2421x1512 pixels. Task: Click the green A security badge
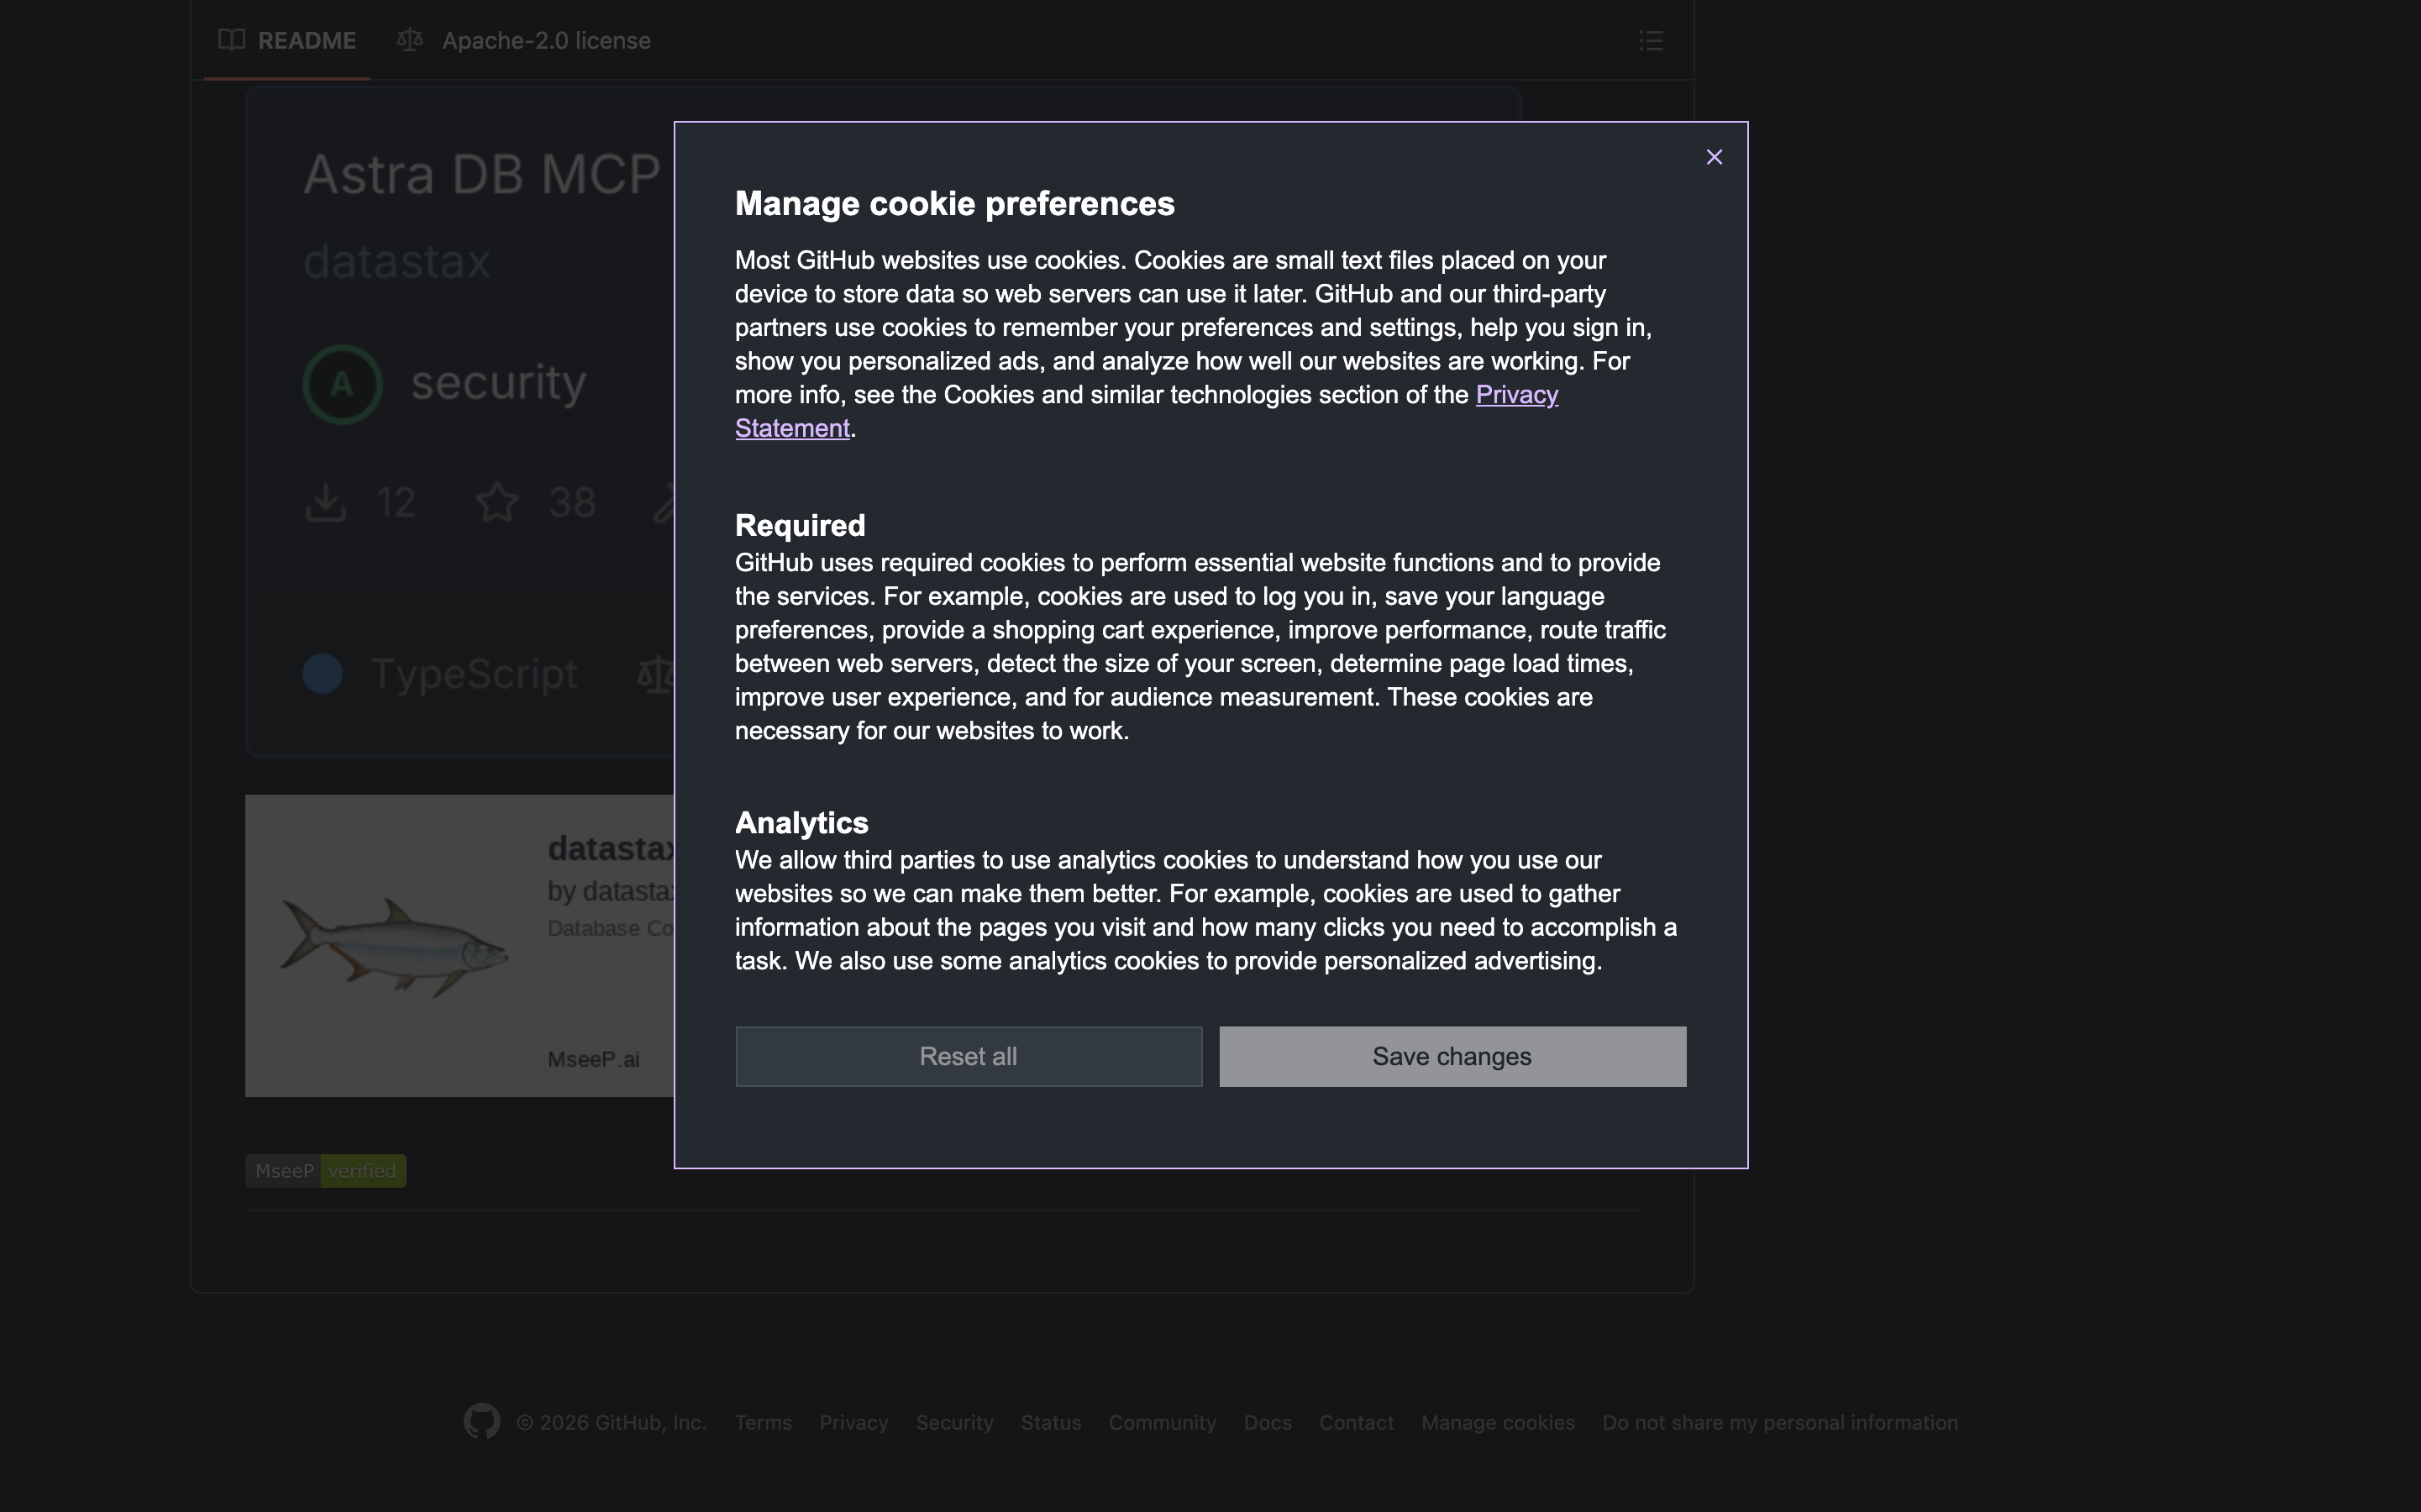[342, 384]
